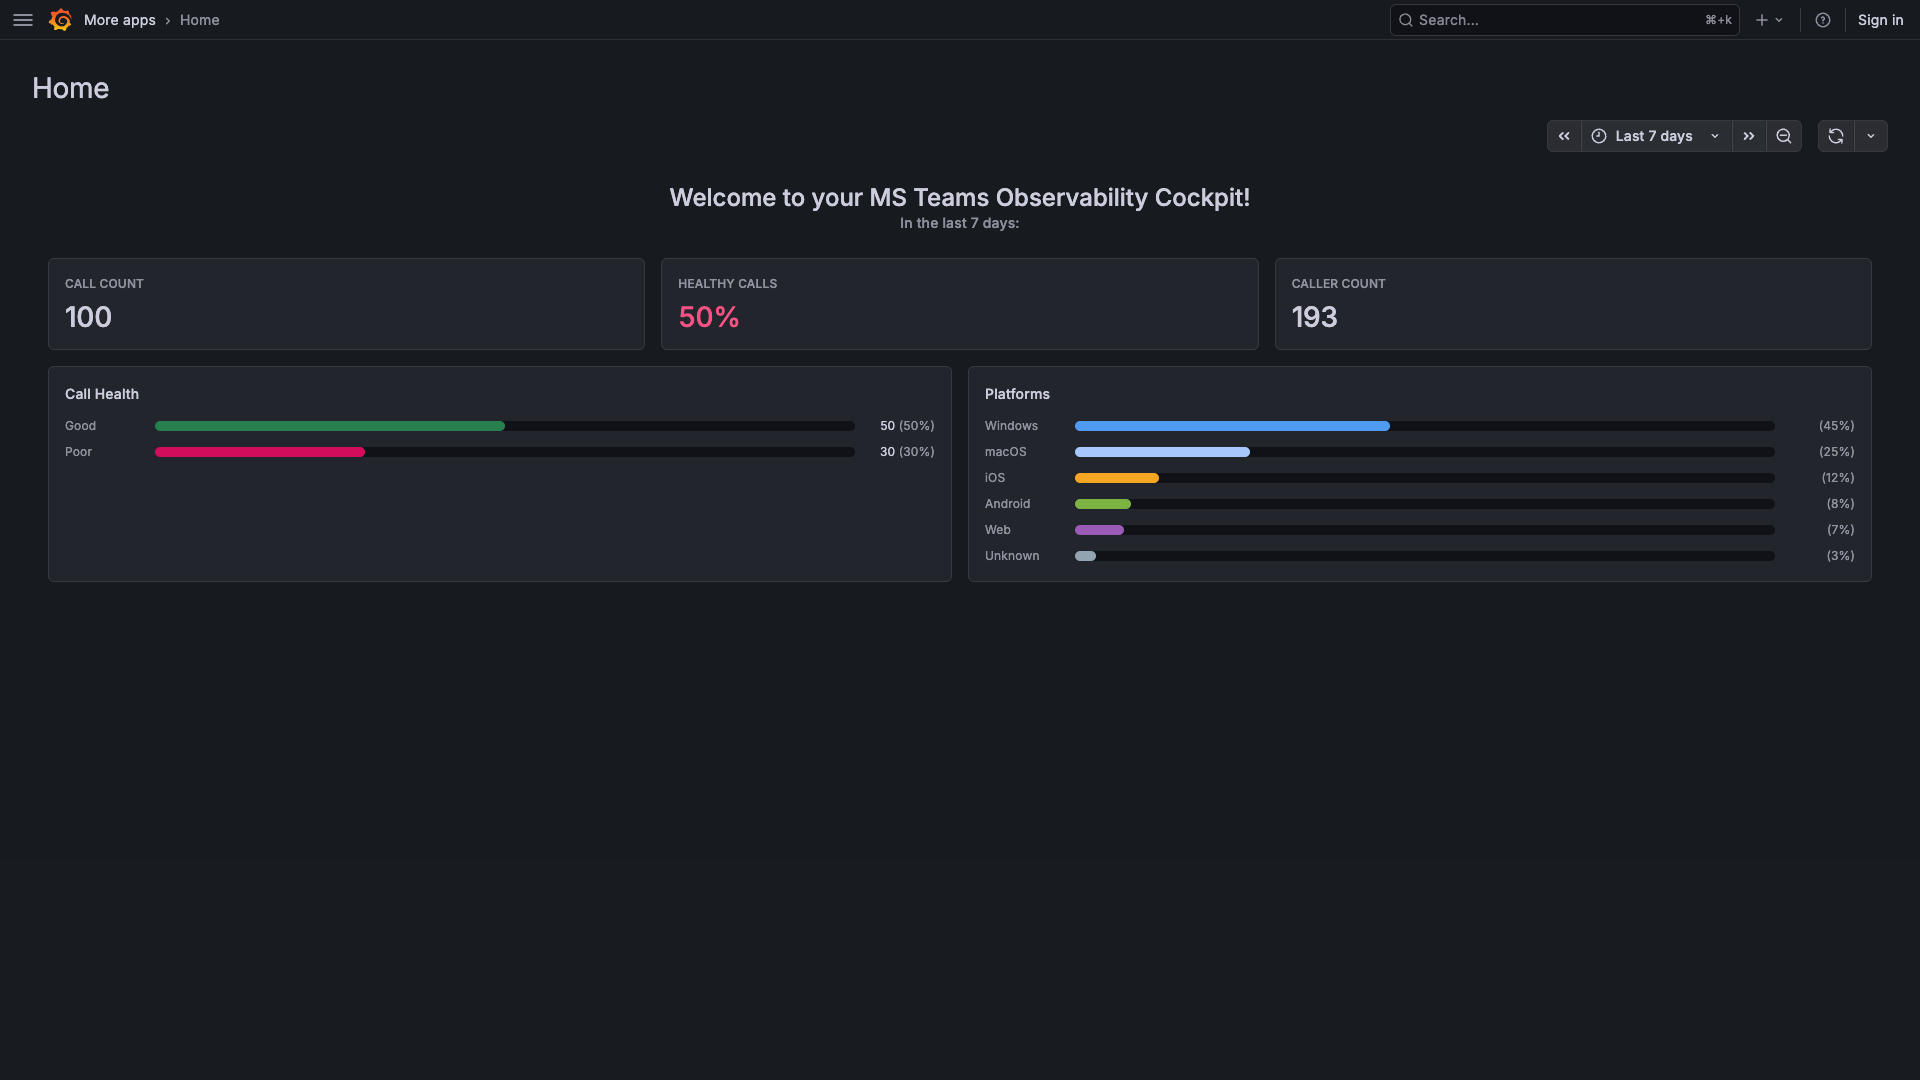Click the Sign in link
Viewport: 1920px width, 1080px height.
coord(1880,20)
